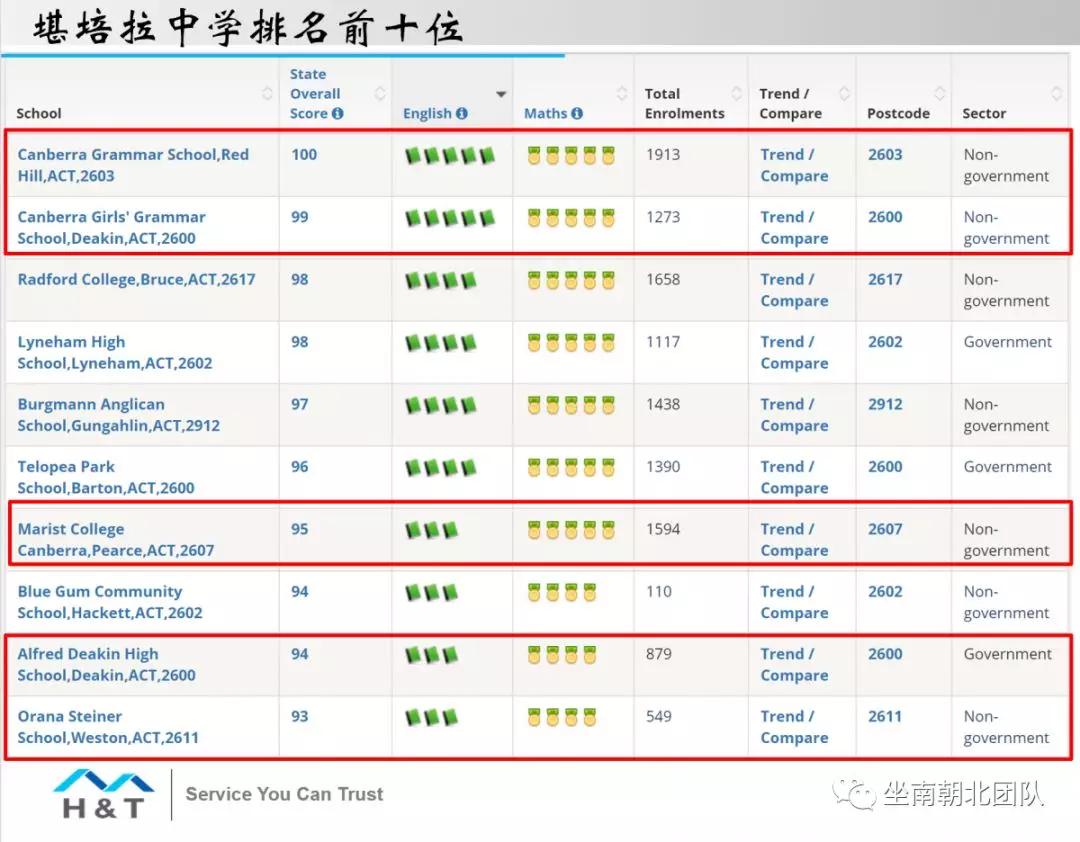Open Orana Steiner School link
This screenshot has width=1080, height=842.
click(x=108, y=727)
